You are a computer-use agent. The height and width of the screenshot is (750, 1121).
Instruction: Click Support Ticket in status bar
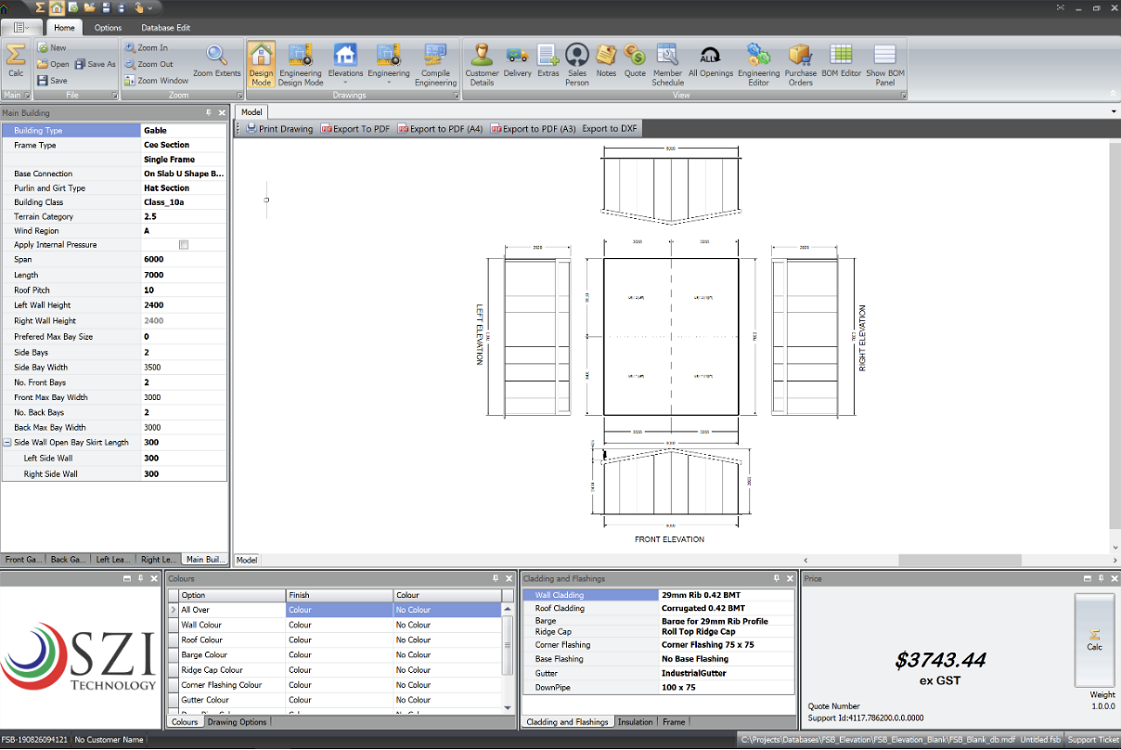pyautogui.click(x=1093, y=739)
